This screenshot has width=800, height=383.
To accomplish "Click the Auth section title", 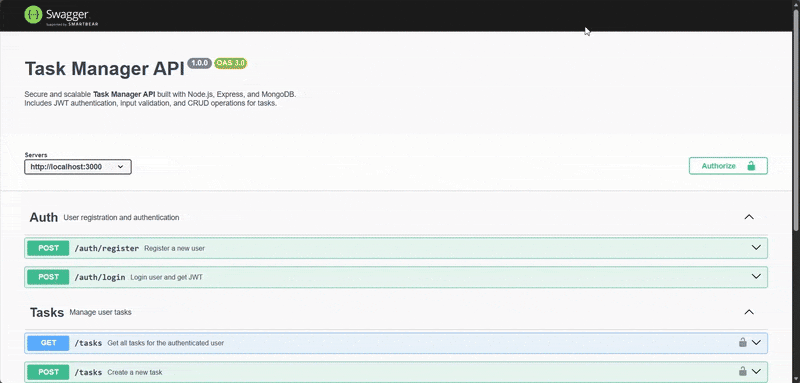I will tap(43, 217).
